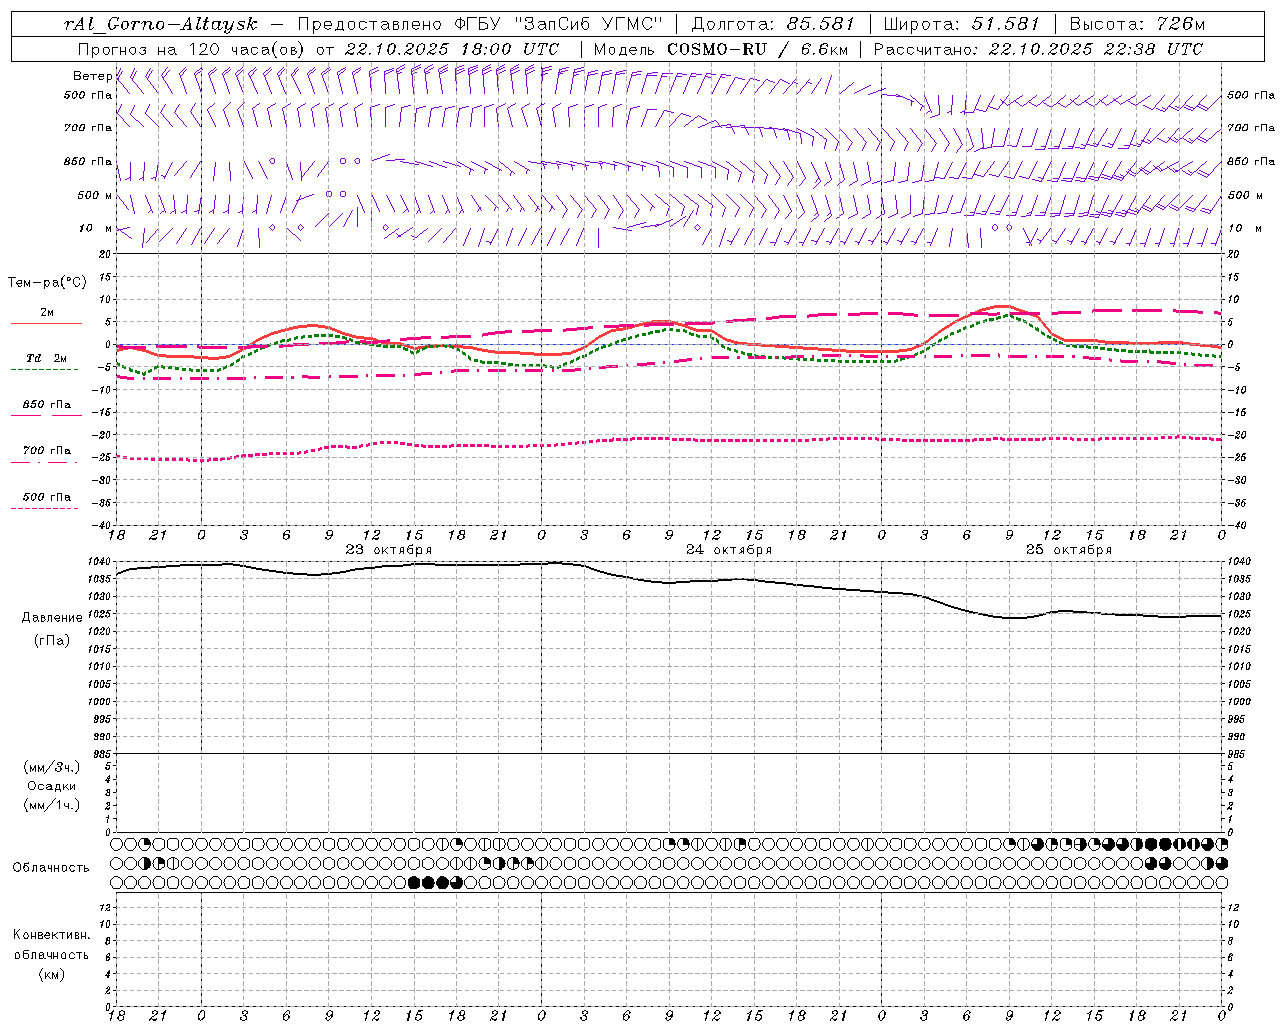The width and height of the screenshot is (1280, 1024).
Task: Click the 2м temperature legend label
Action: coord(47,312)
